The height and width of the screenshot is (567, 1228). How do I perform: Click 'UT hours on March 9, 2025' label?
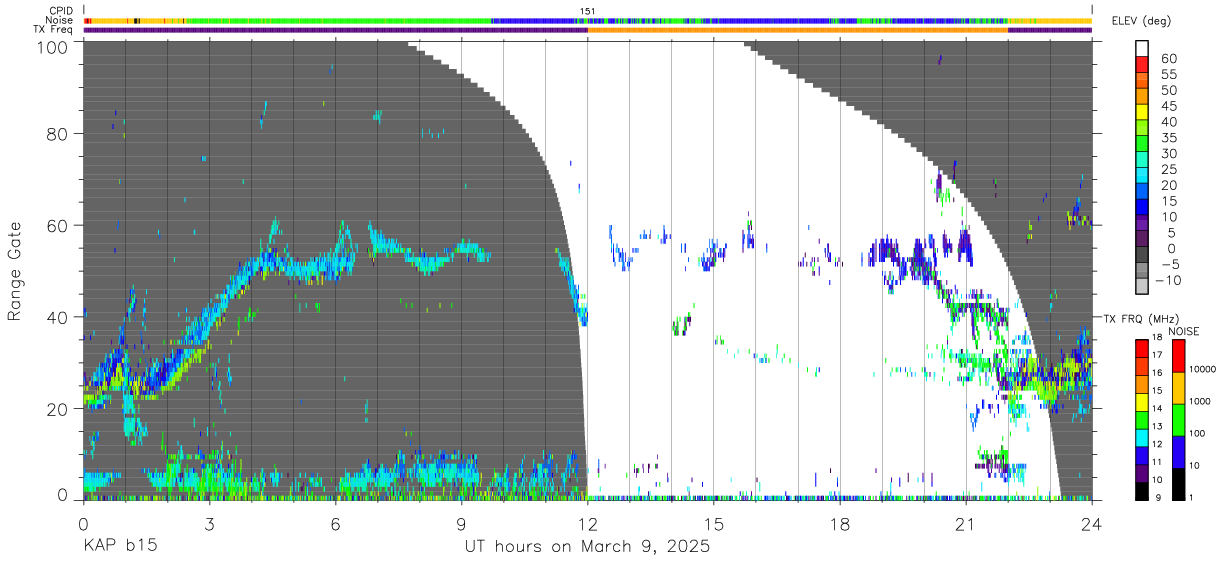(587, 547)
